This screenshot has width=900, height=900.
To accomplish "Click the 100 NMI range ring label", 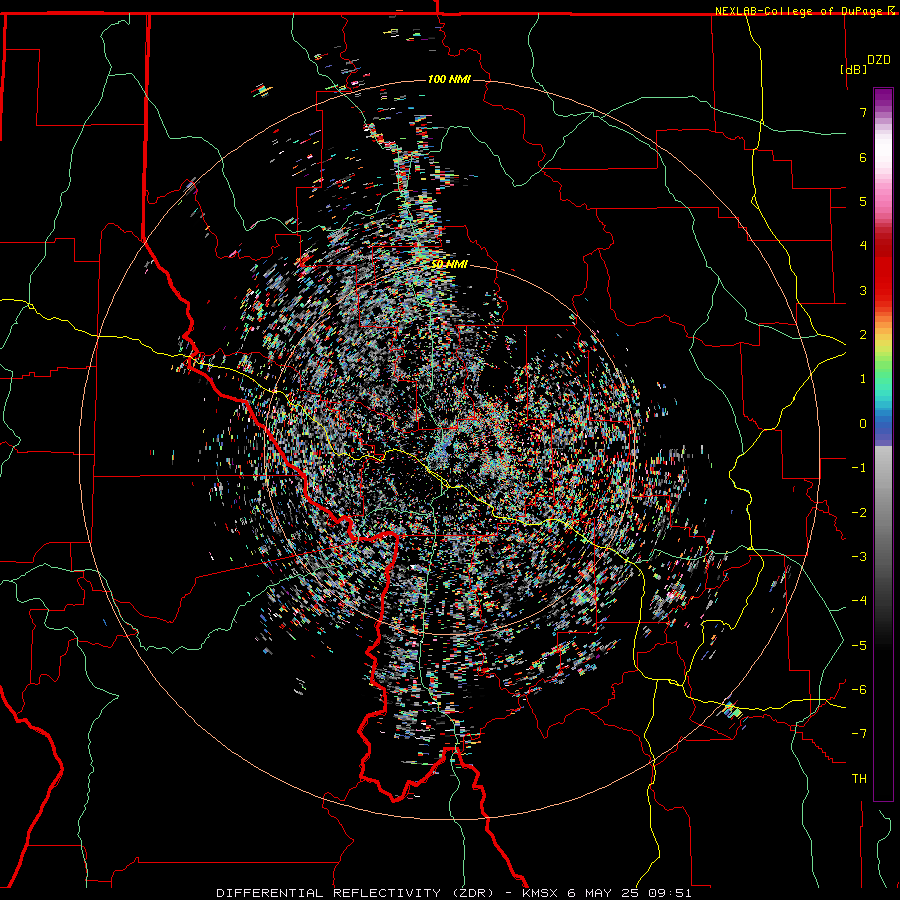I will coord(449,79).
